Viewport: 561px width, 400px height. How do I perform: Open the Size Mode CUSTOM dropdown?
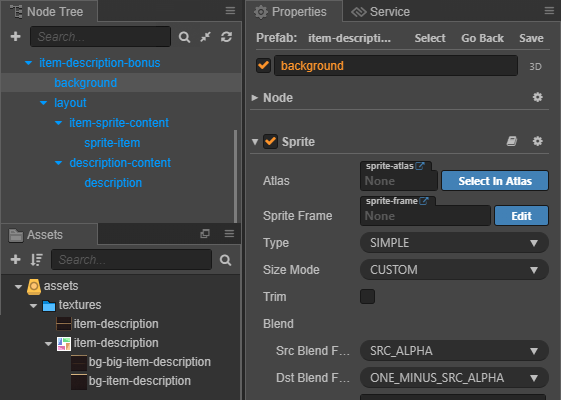454,270
